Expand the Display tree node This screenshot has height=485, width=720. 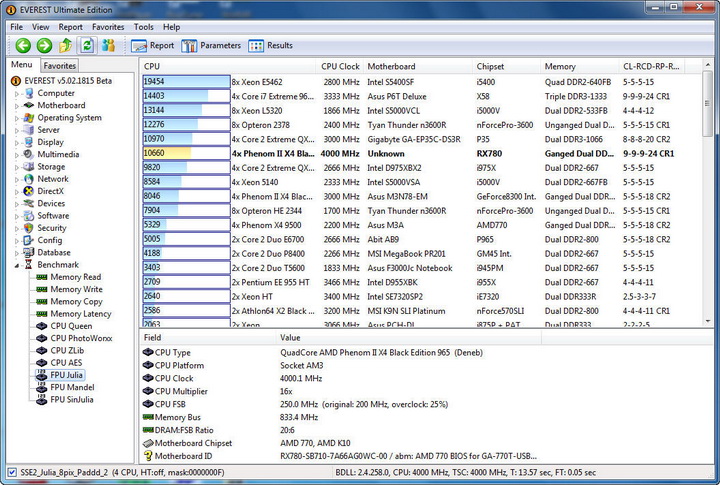17,142
